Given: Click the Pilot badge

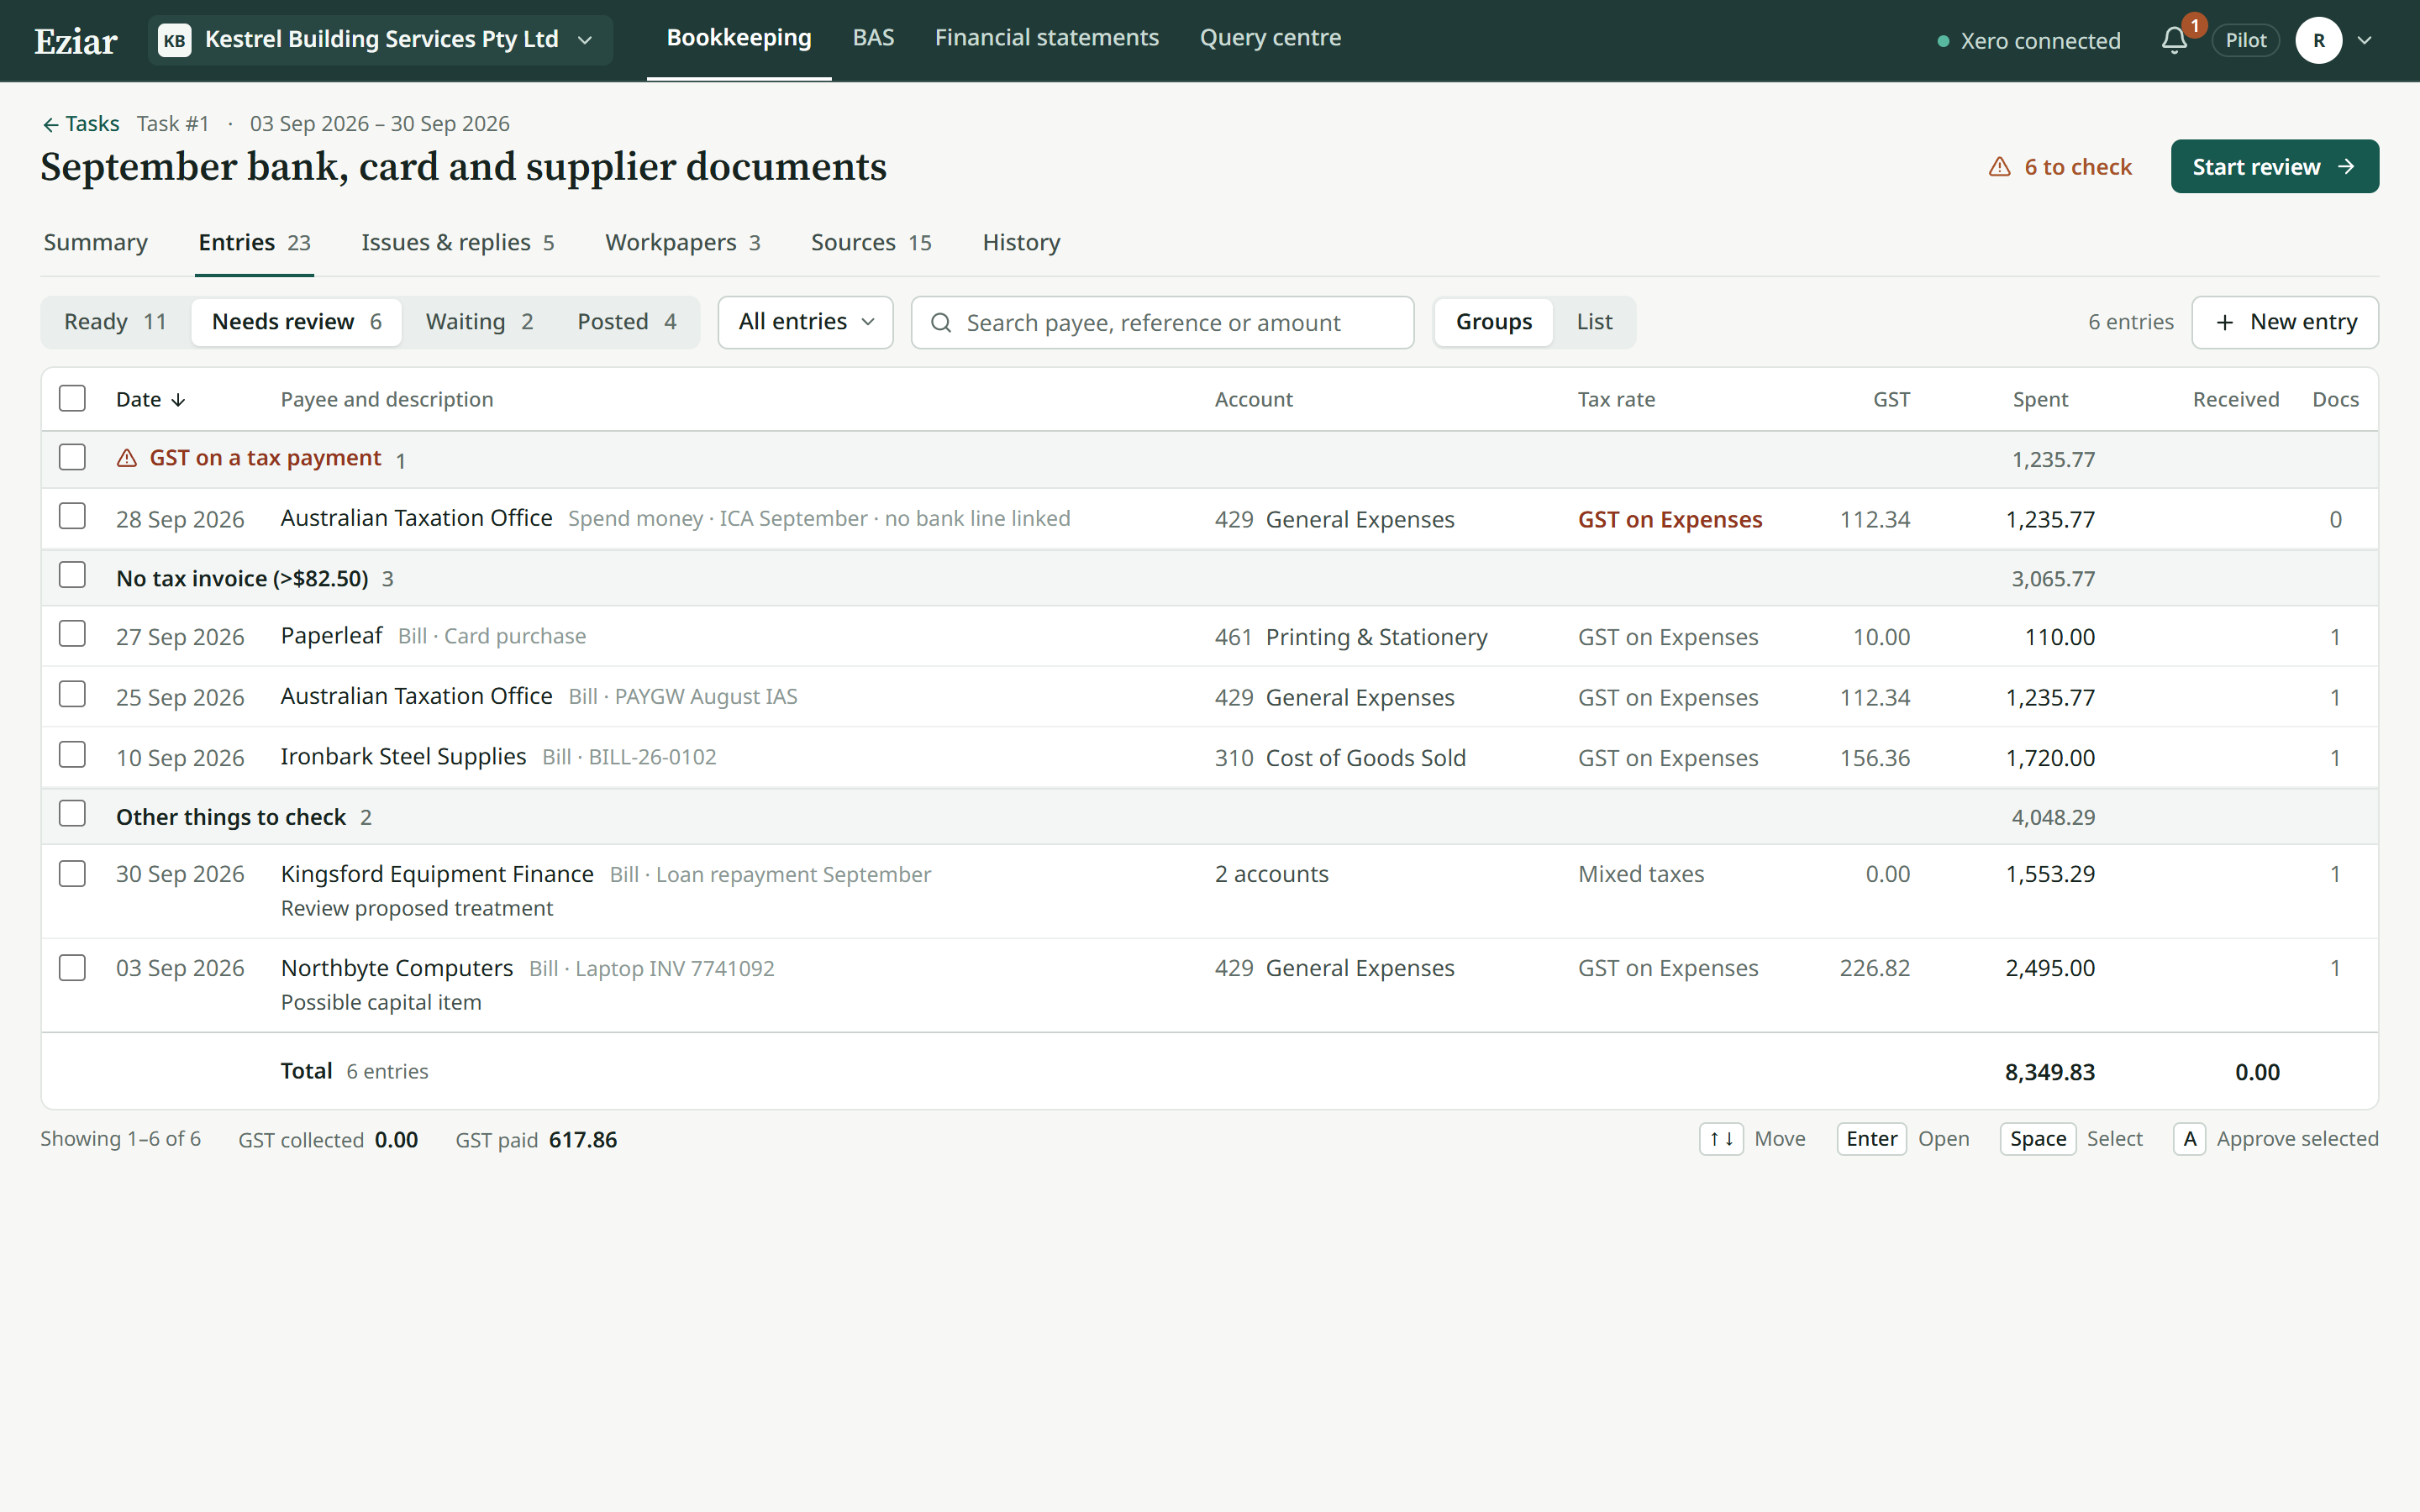Looking at the screenshot, I should 2245,40.
